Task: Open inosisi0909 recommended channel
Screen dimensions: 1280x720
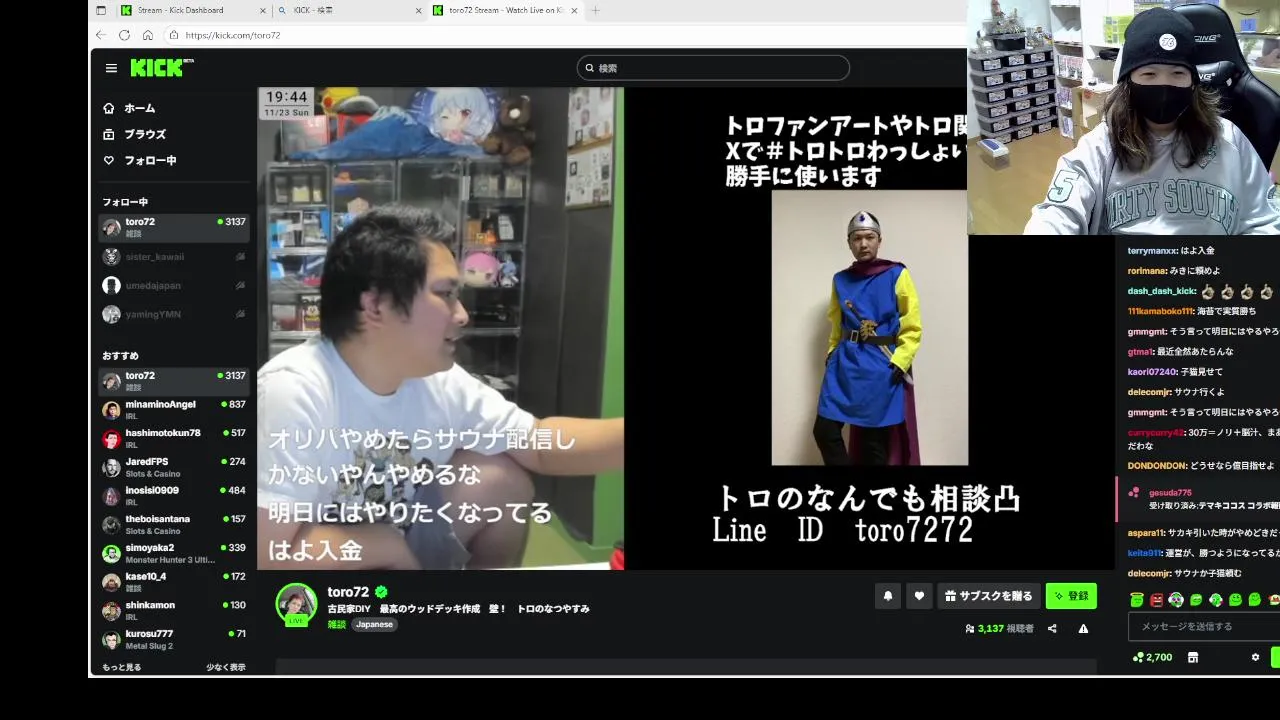Action: point(174,496)
